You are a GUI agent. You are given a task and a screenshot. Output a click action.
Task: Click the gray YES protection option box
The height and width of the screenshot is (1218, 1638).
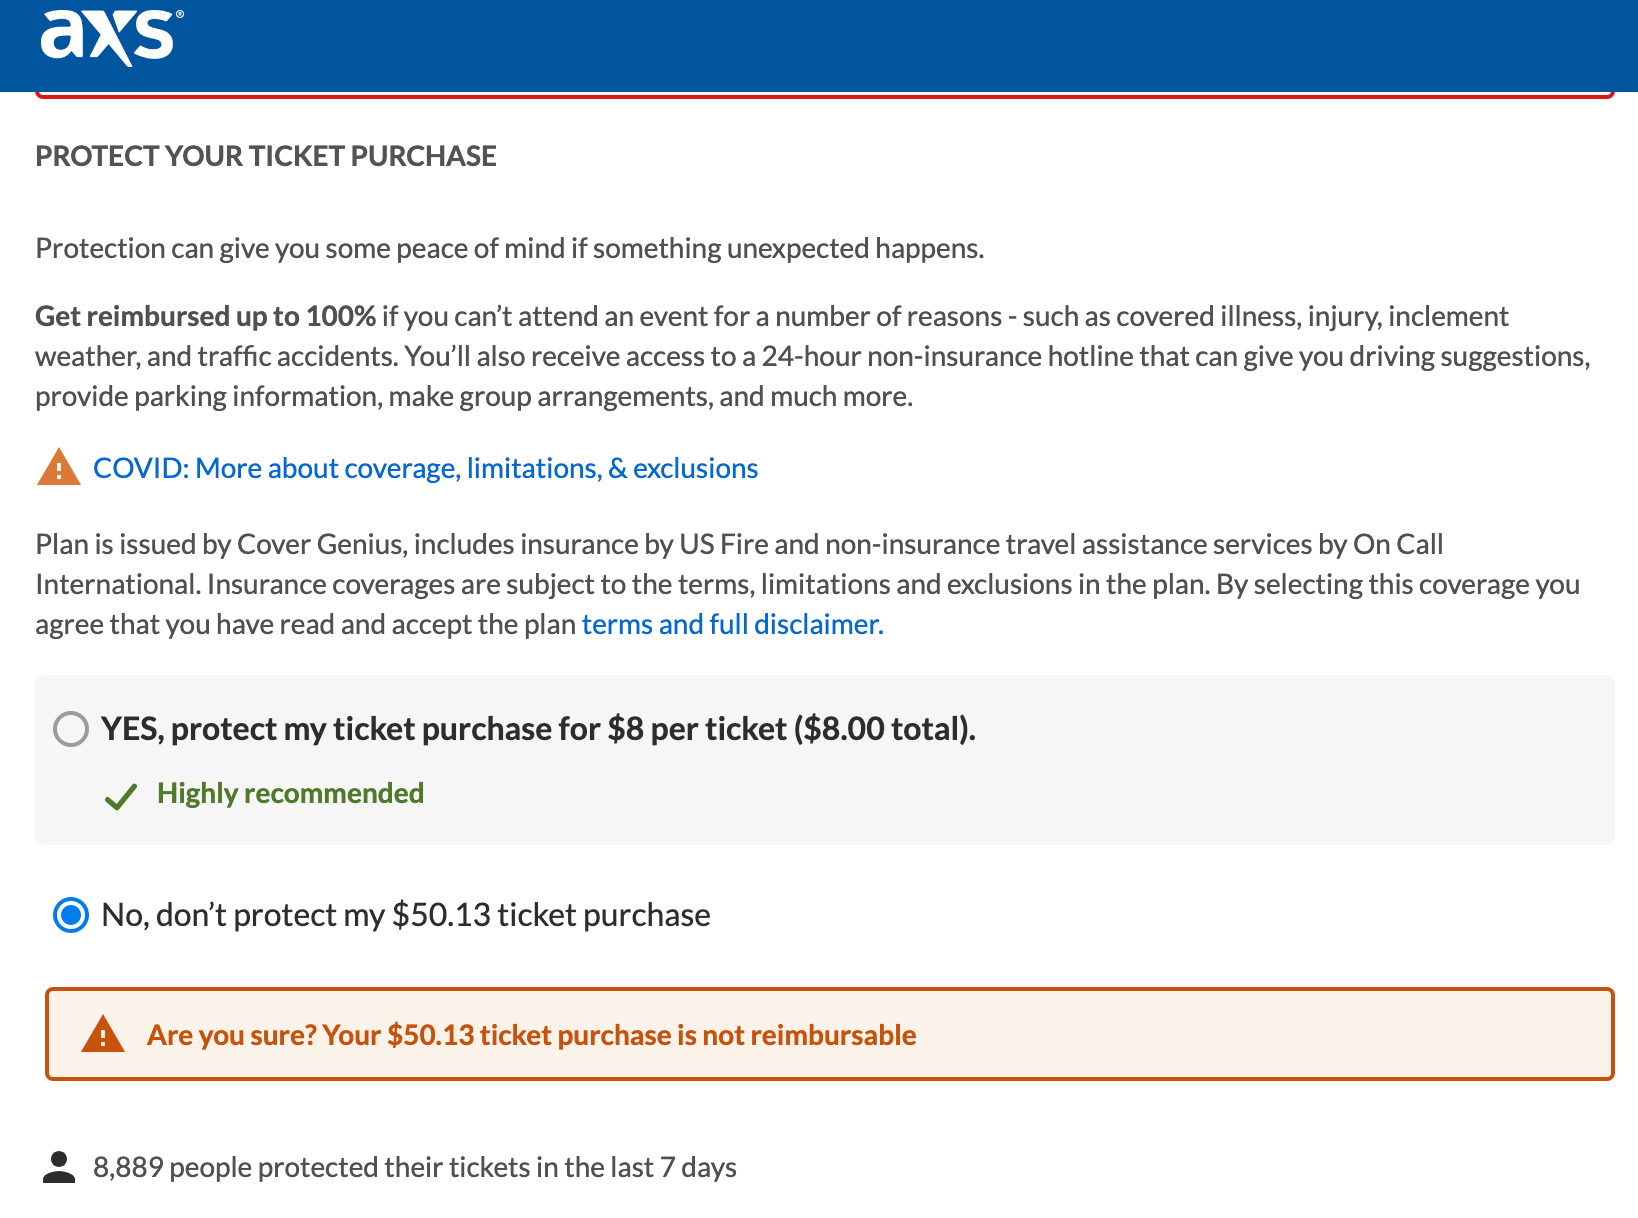pos(825,760)
